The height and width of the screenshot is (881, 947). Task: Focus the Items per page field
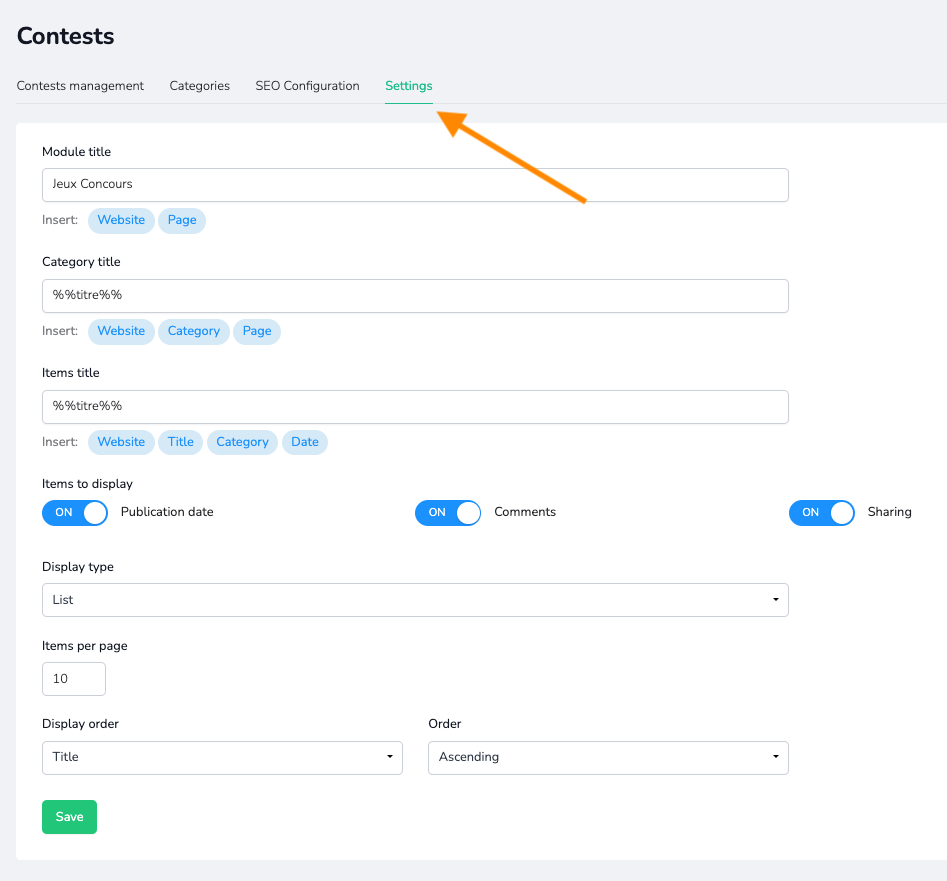[74, 679]
